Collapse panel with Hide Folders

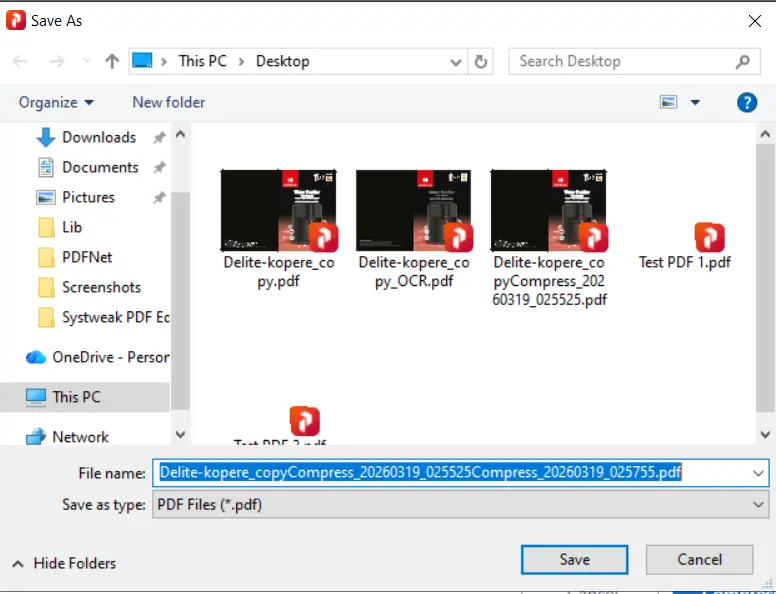[x=65, y=563]
